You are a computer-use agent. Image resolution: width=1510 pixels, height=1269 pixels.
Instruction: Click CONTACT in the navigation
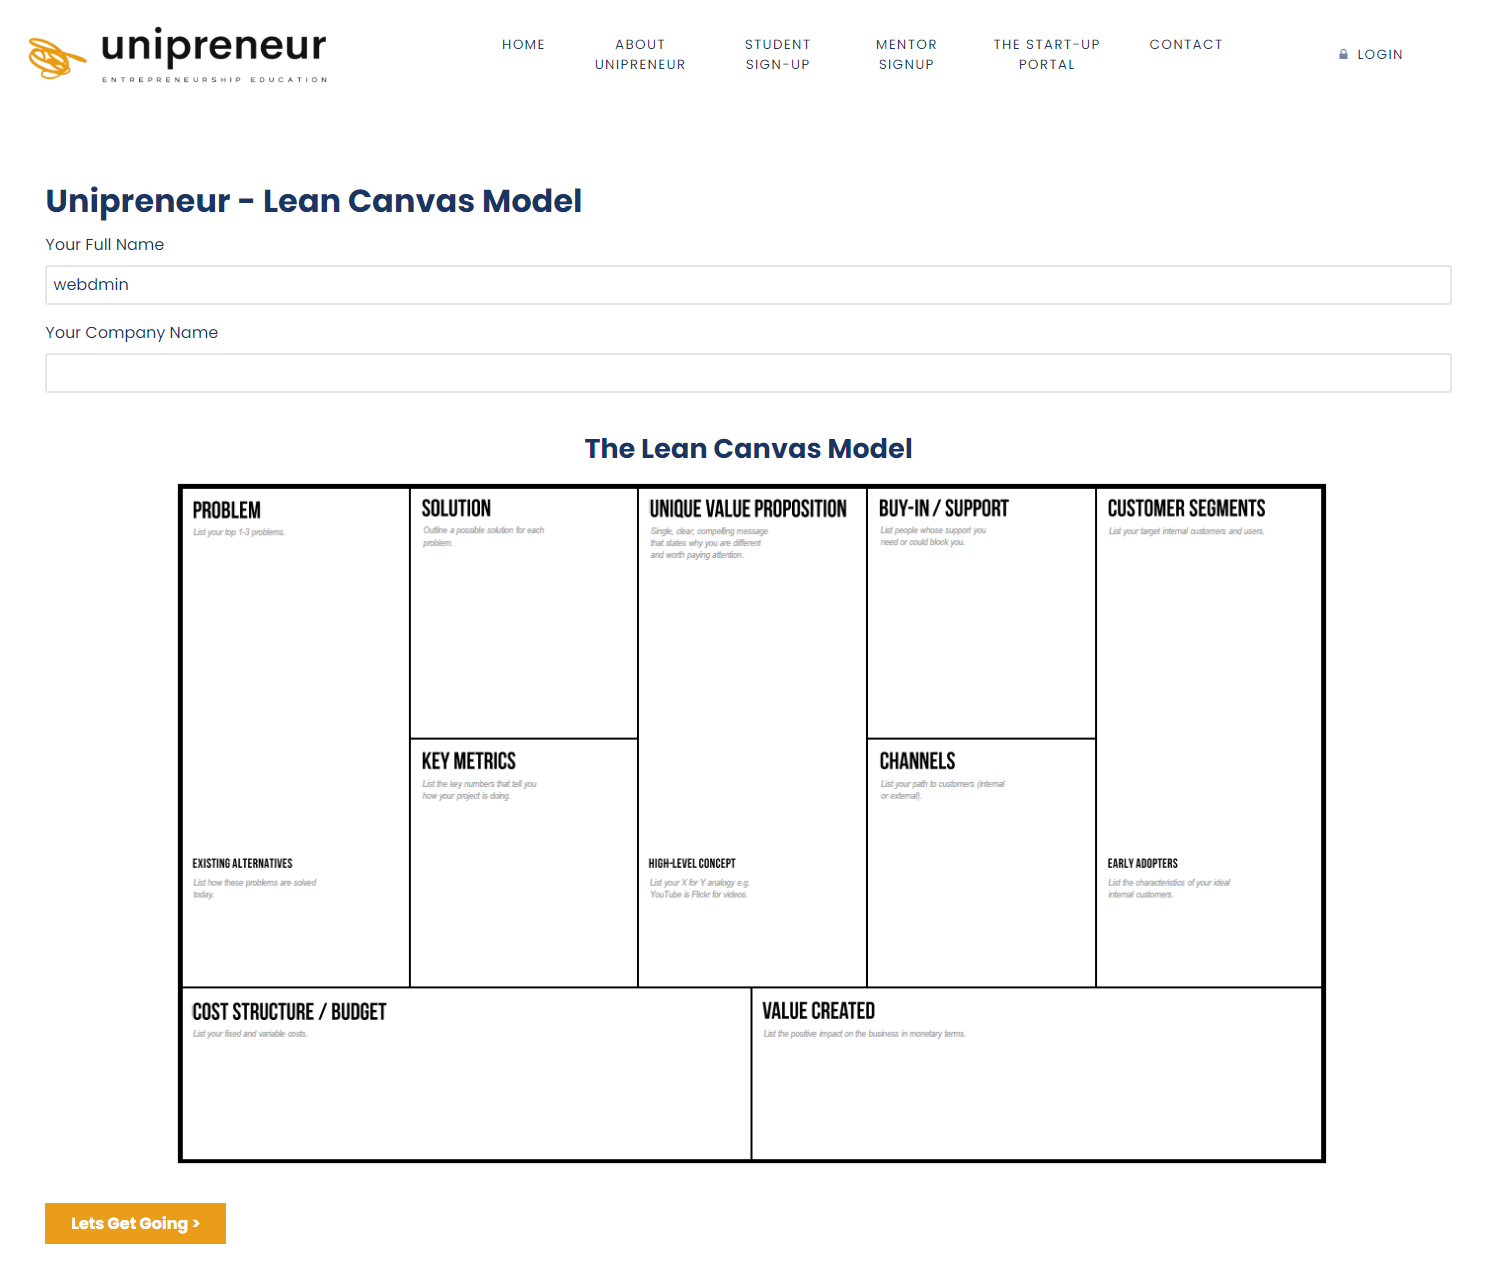[1186, 44]
